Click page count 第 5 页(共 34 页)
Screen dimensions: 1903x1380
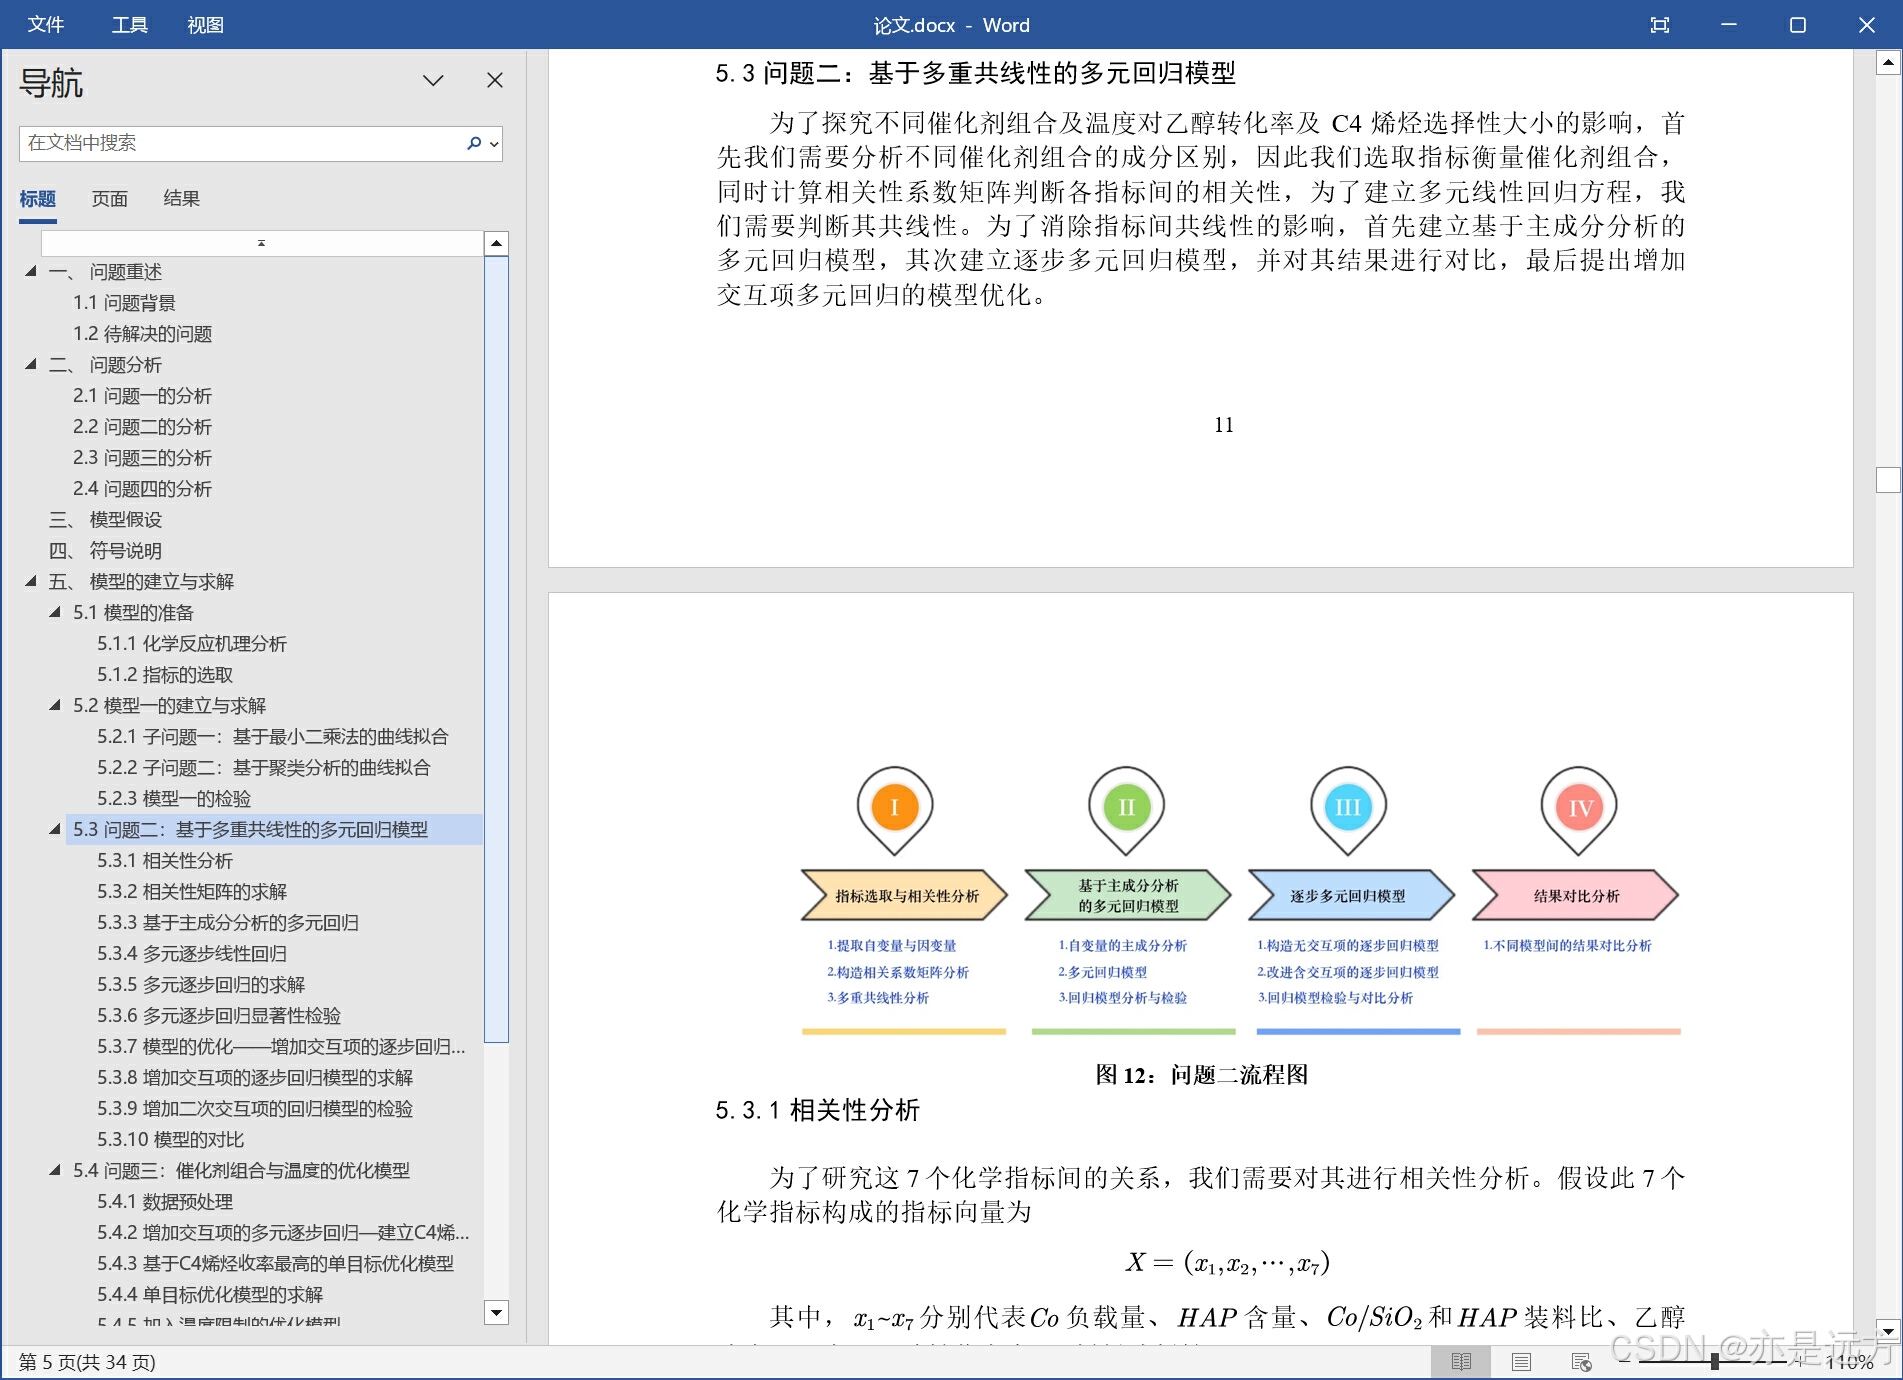[87, 1362]
